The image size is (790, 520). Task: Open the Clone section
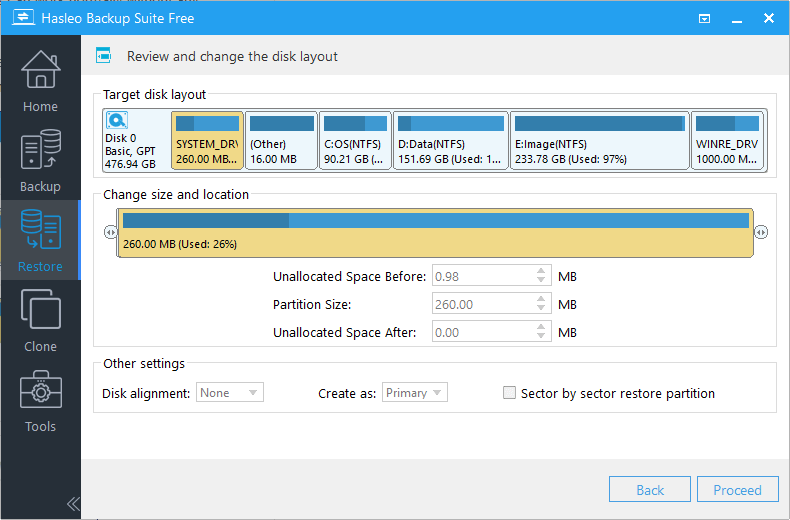coord(40,320)
